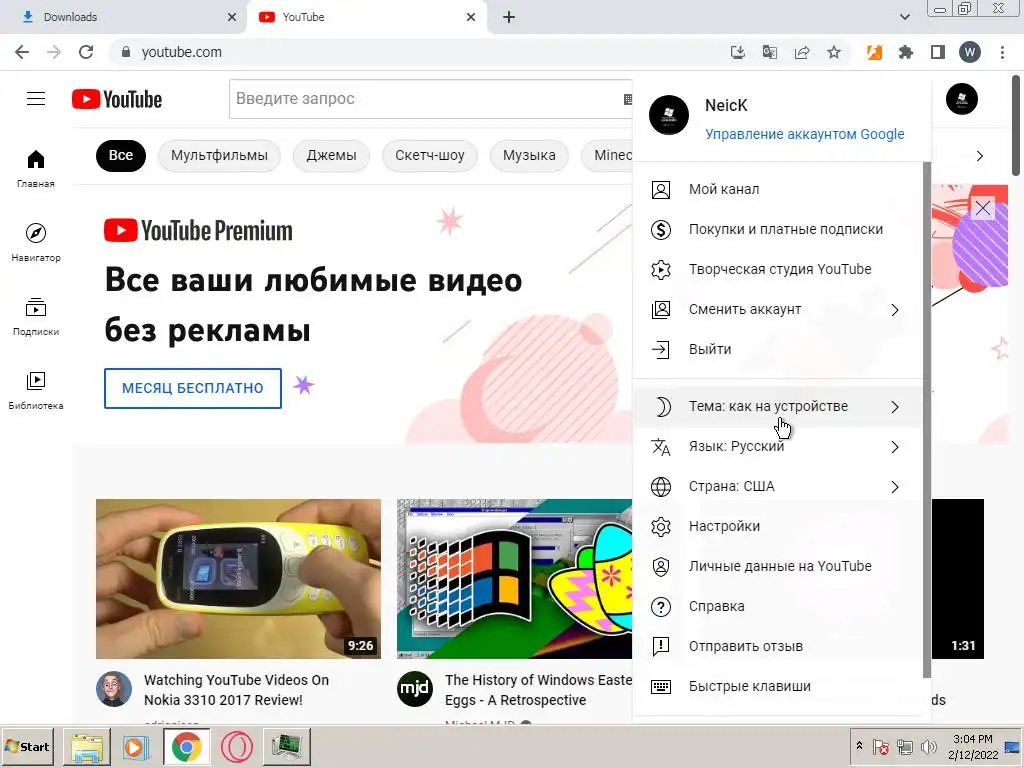
Task: Open Подписки subscriptions sidebar icon
Action: tap(36, 317)
